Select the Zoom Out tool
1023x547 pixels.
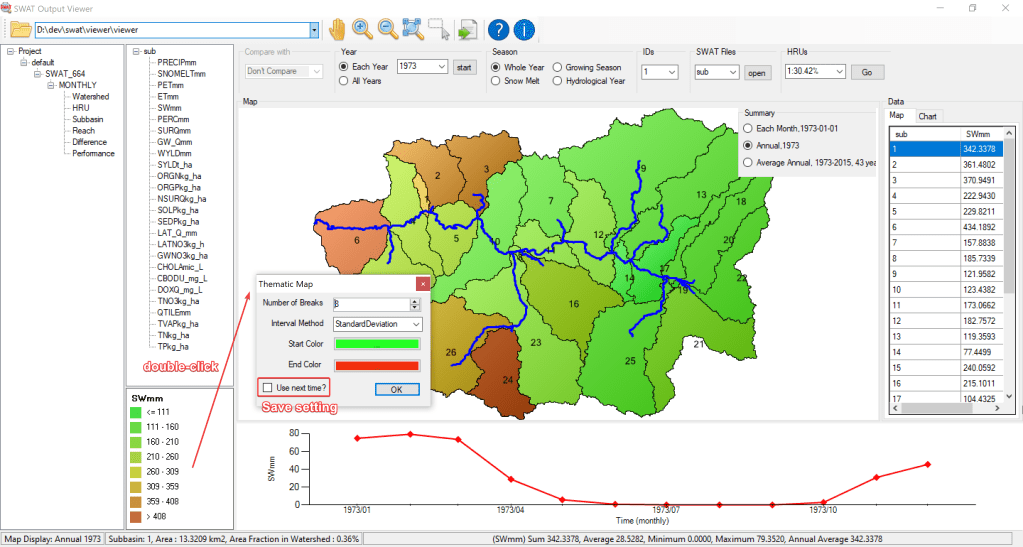click(x=388, y=29)
